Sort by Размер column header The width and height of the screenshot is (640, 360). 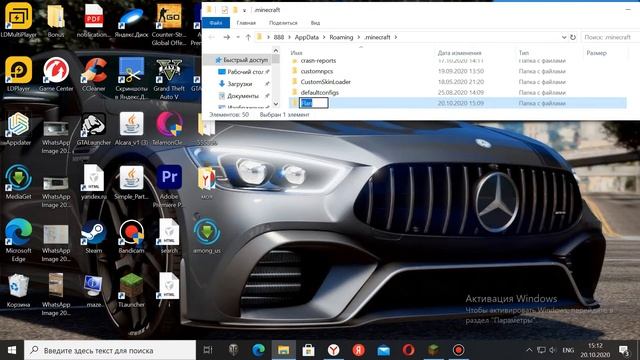click(596, 53)
